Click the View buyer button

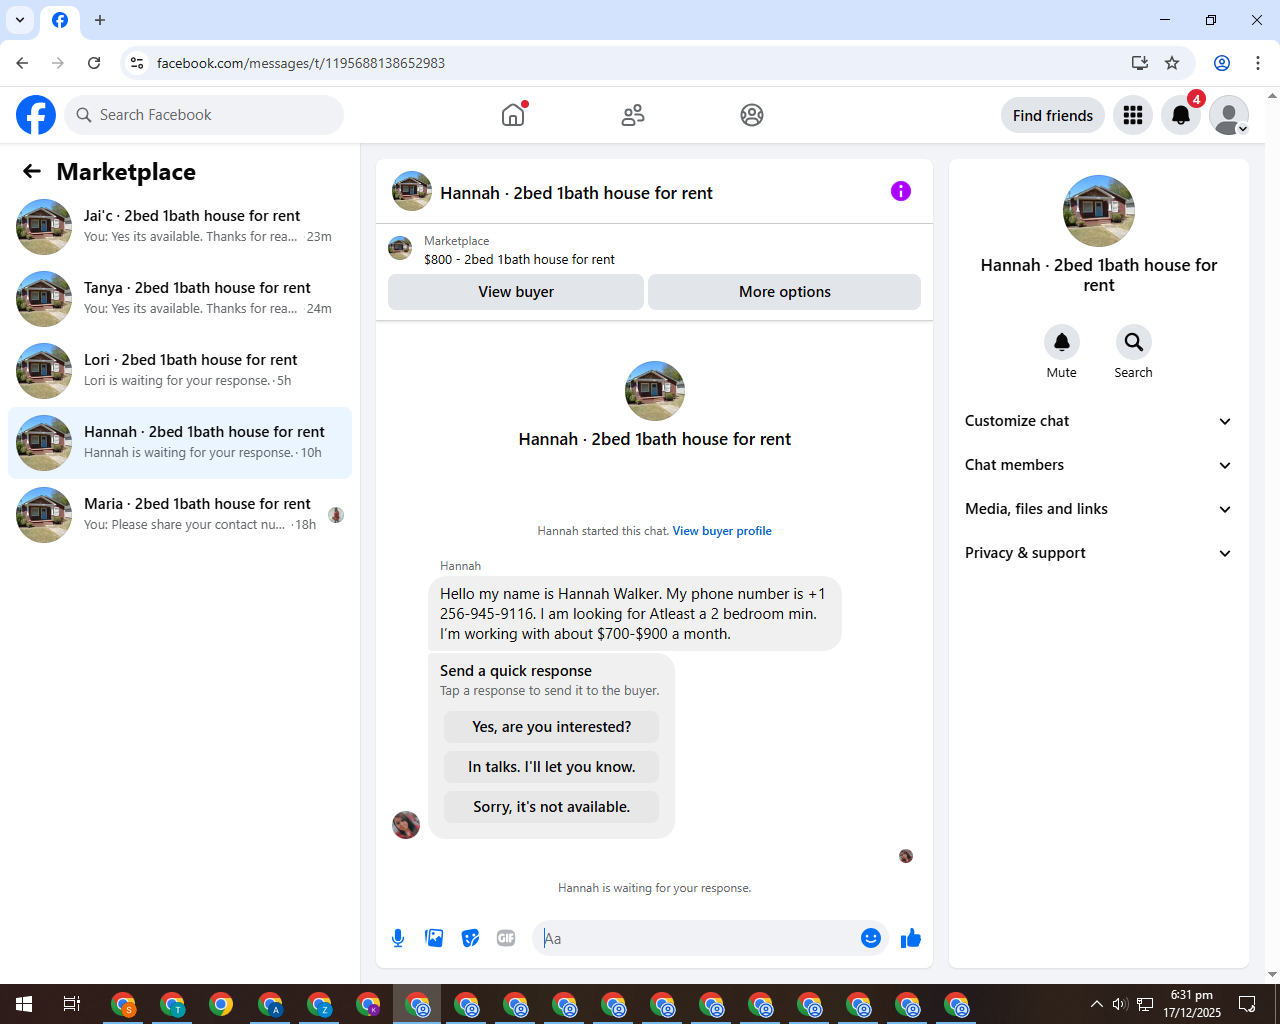516,292
